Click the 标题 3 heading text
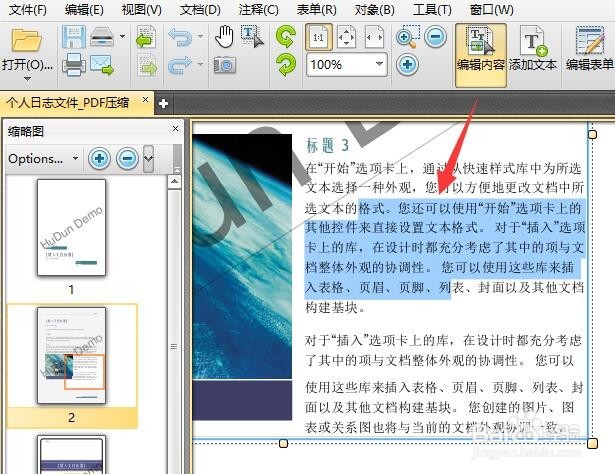This screenshot has width=615, height=474. point(328,145)
